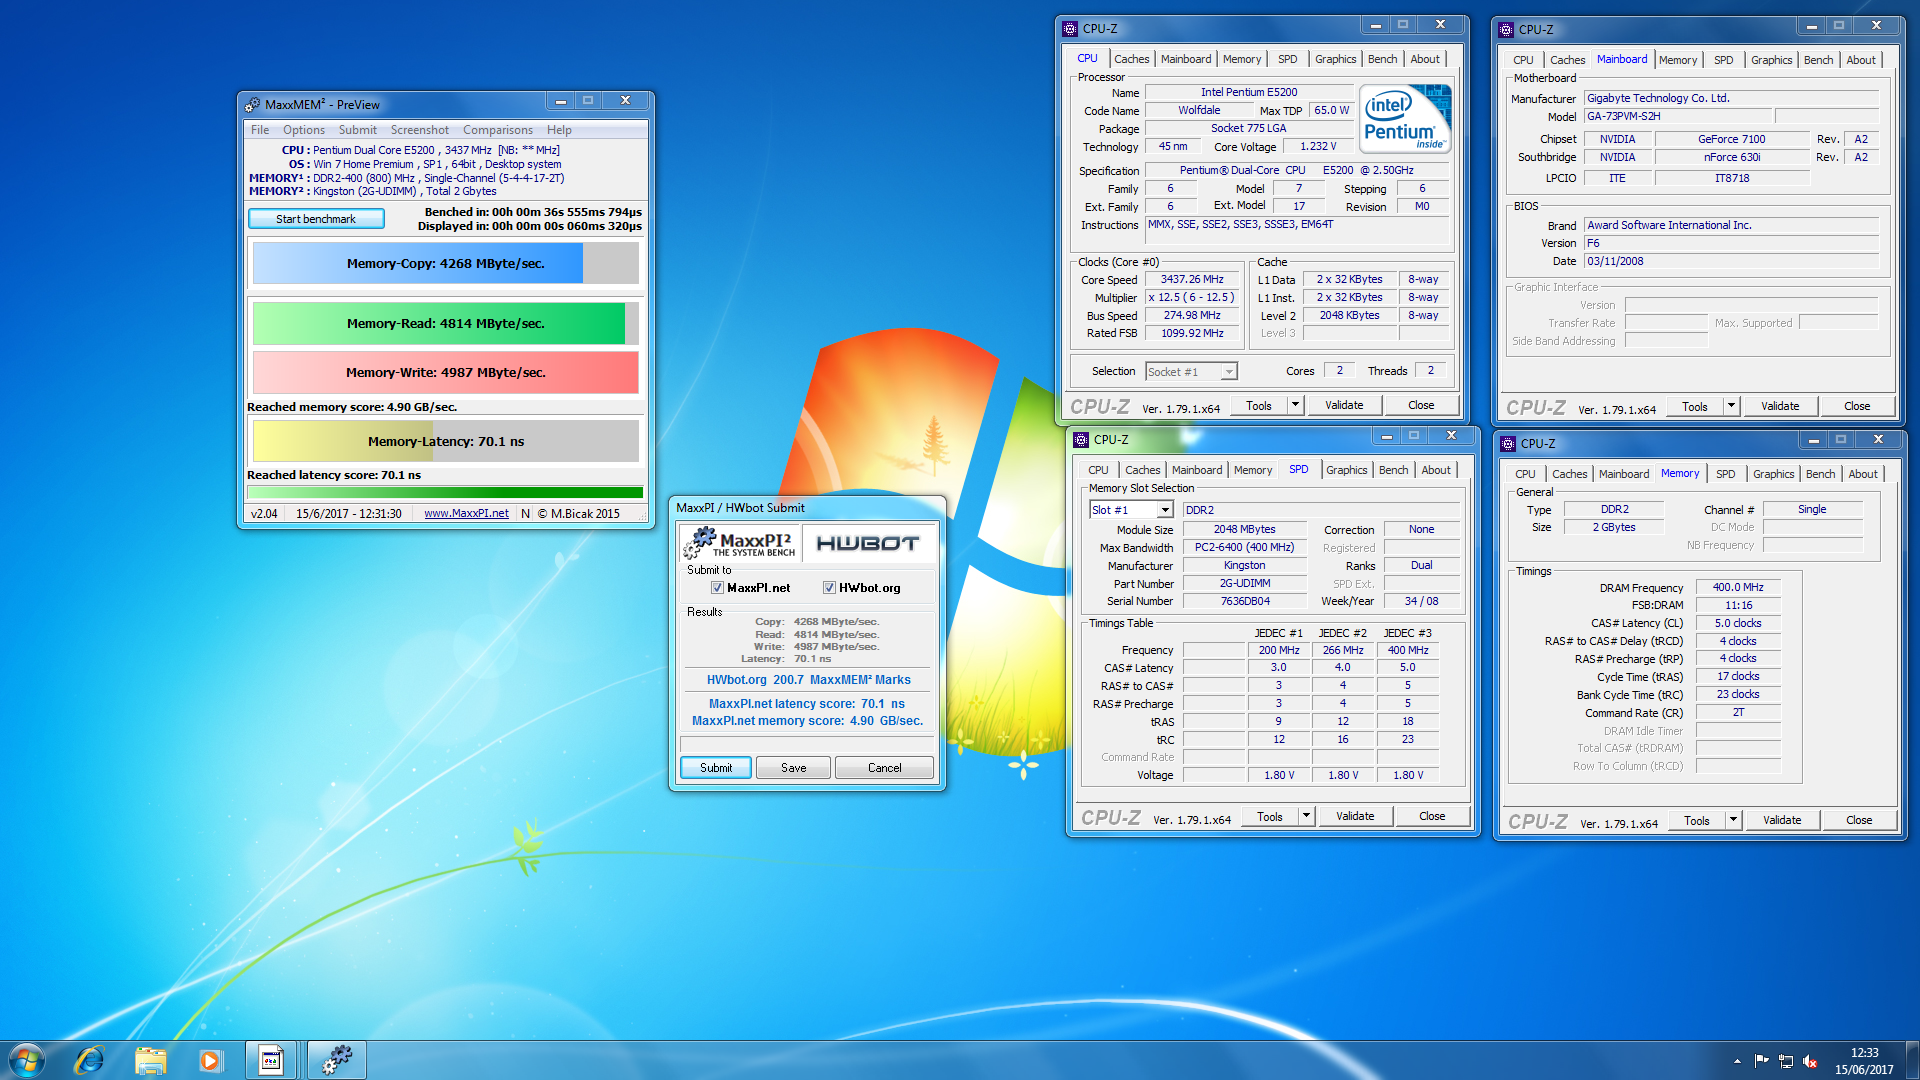The height and width of the screenshot is (1080, 1920).
Task: Switch to Graphics tab in the CPU-Z Mainboard window
Action: click(x=1771, y=60)
